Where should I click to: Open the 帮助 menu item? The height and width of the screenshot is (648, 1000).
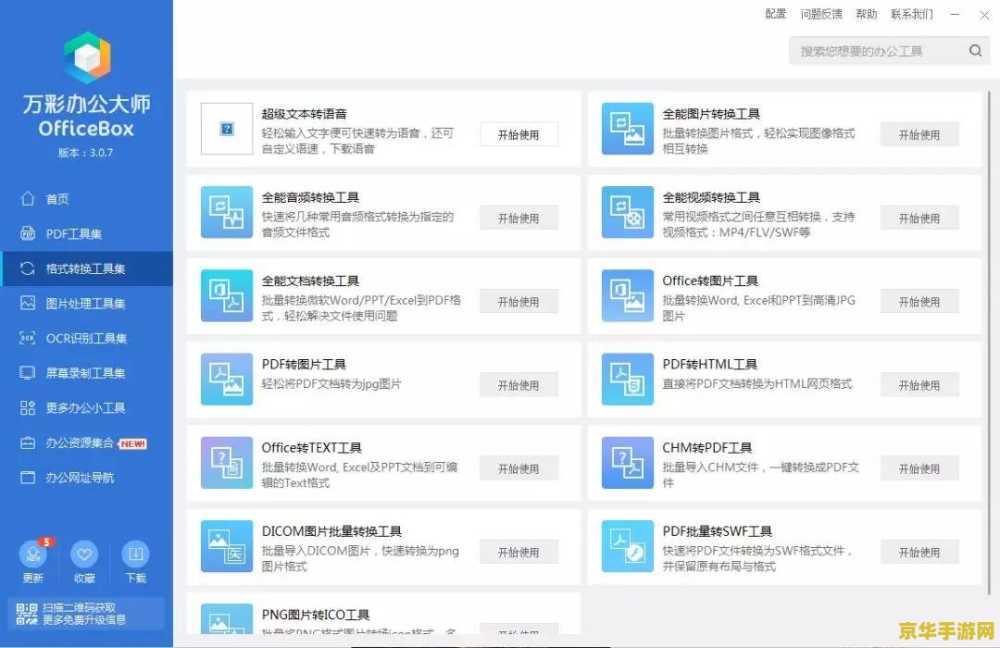pos(866,14)
